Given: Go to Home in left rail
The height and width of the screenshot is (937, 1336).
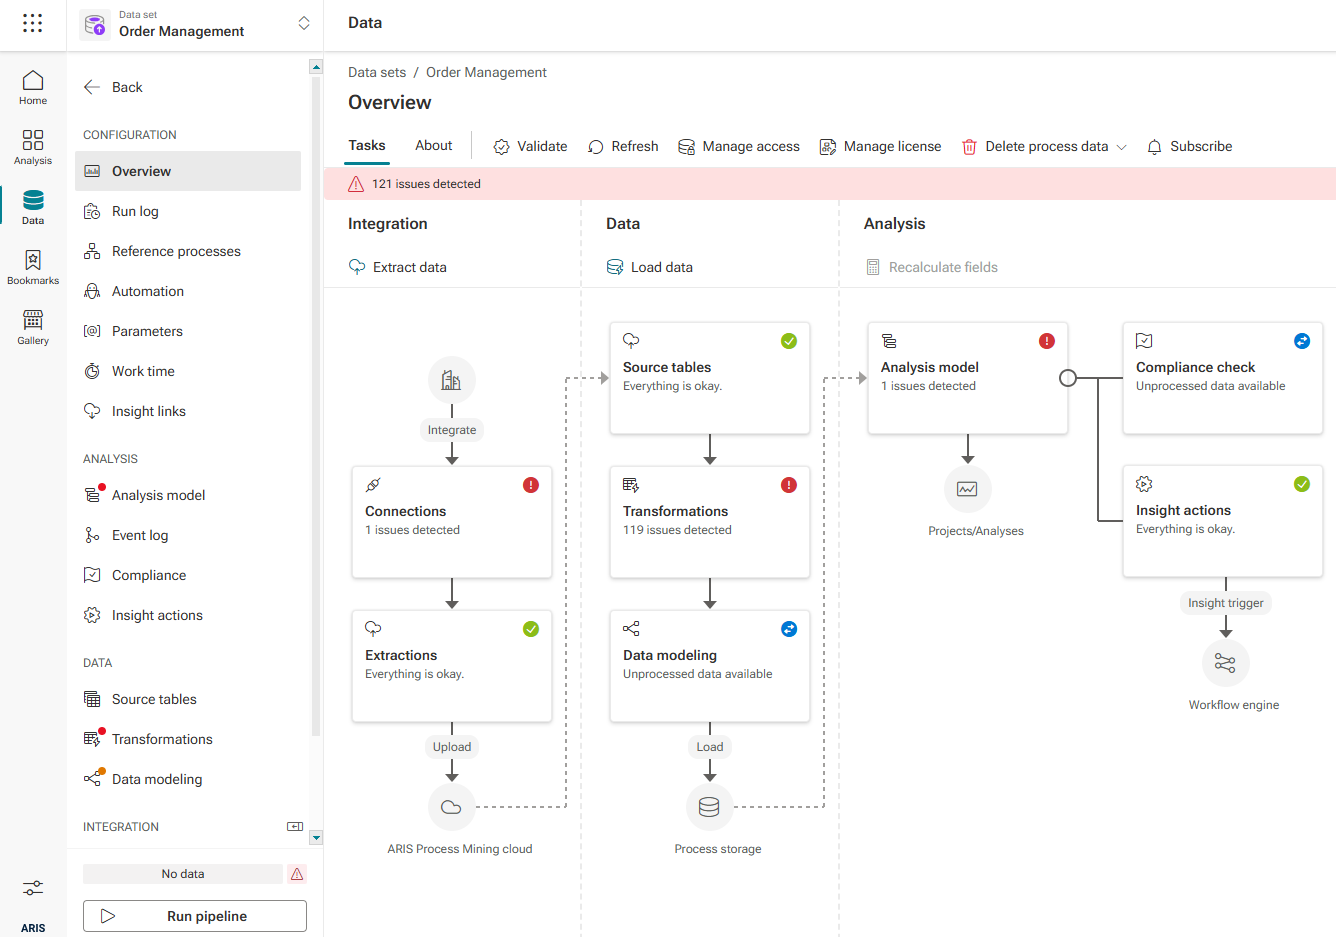Looking at the screenshot, I should [33, 87].
